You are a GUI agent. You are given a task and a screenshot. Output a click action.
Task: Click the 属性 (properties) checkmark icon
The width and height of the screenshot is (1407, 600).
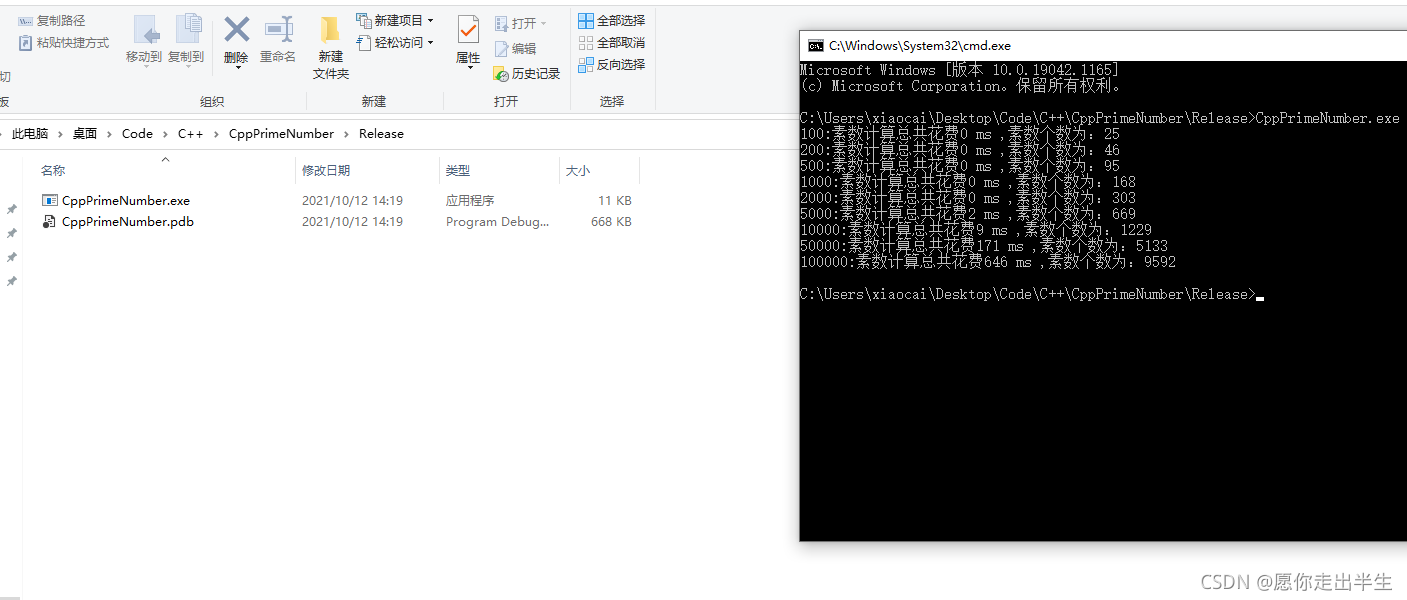point(468,29)
